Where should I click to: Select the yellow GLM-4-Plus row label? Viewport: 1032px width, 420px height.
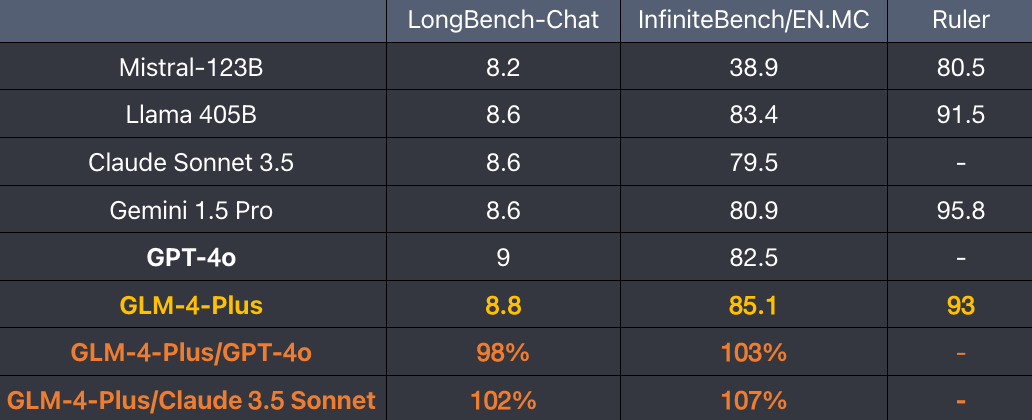(x=192, y=305)
